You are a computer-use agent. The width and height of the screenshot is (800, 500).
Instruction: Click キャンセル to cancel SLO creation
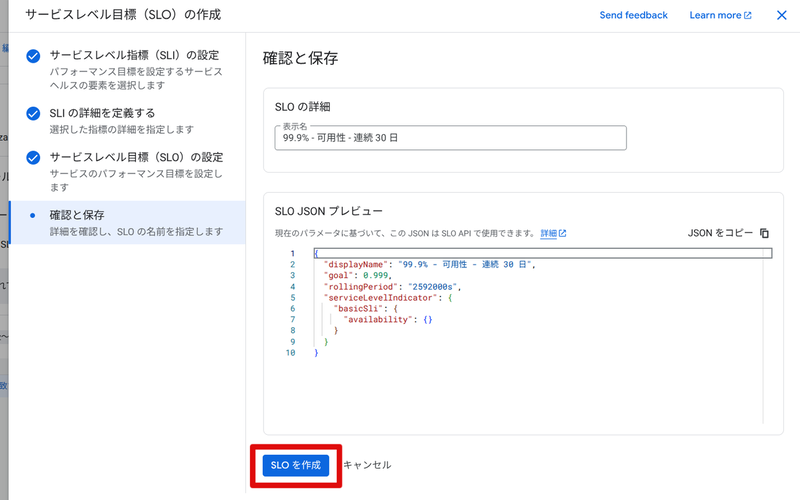(367, 465)
